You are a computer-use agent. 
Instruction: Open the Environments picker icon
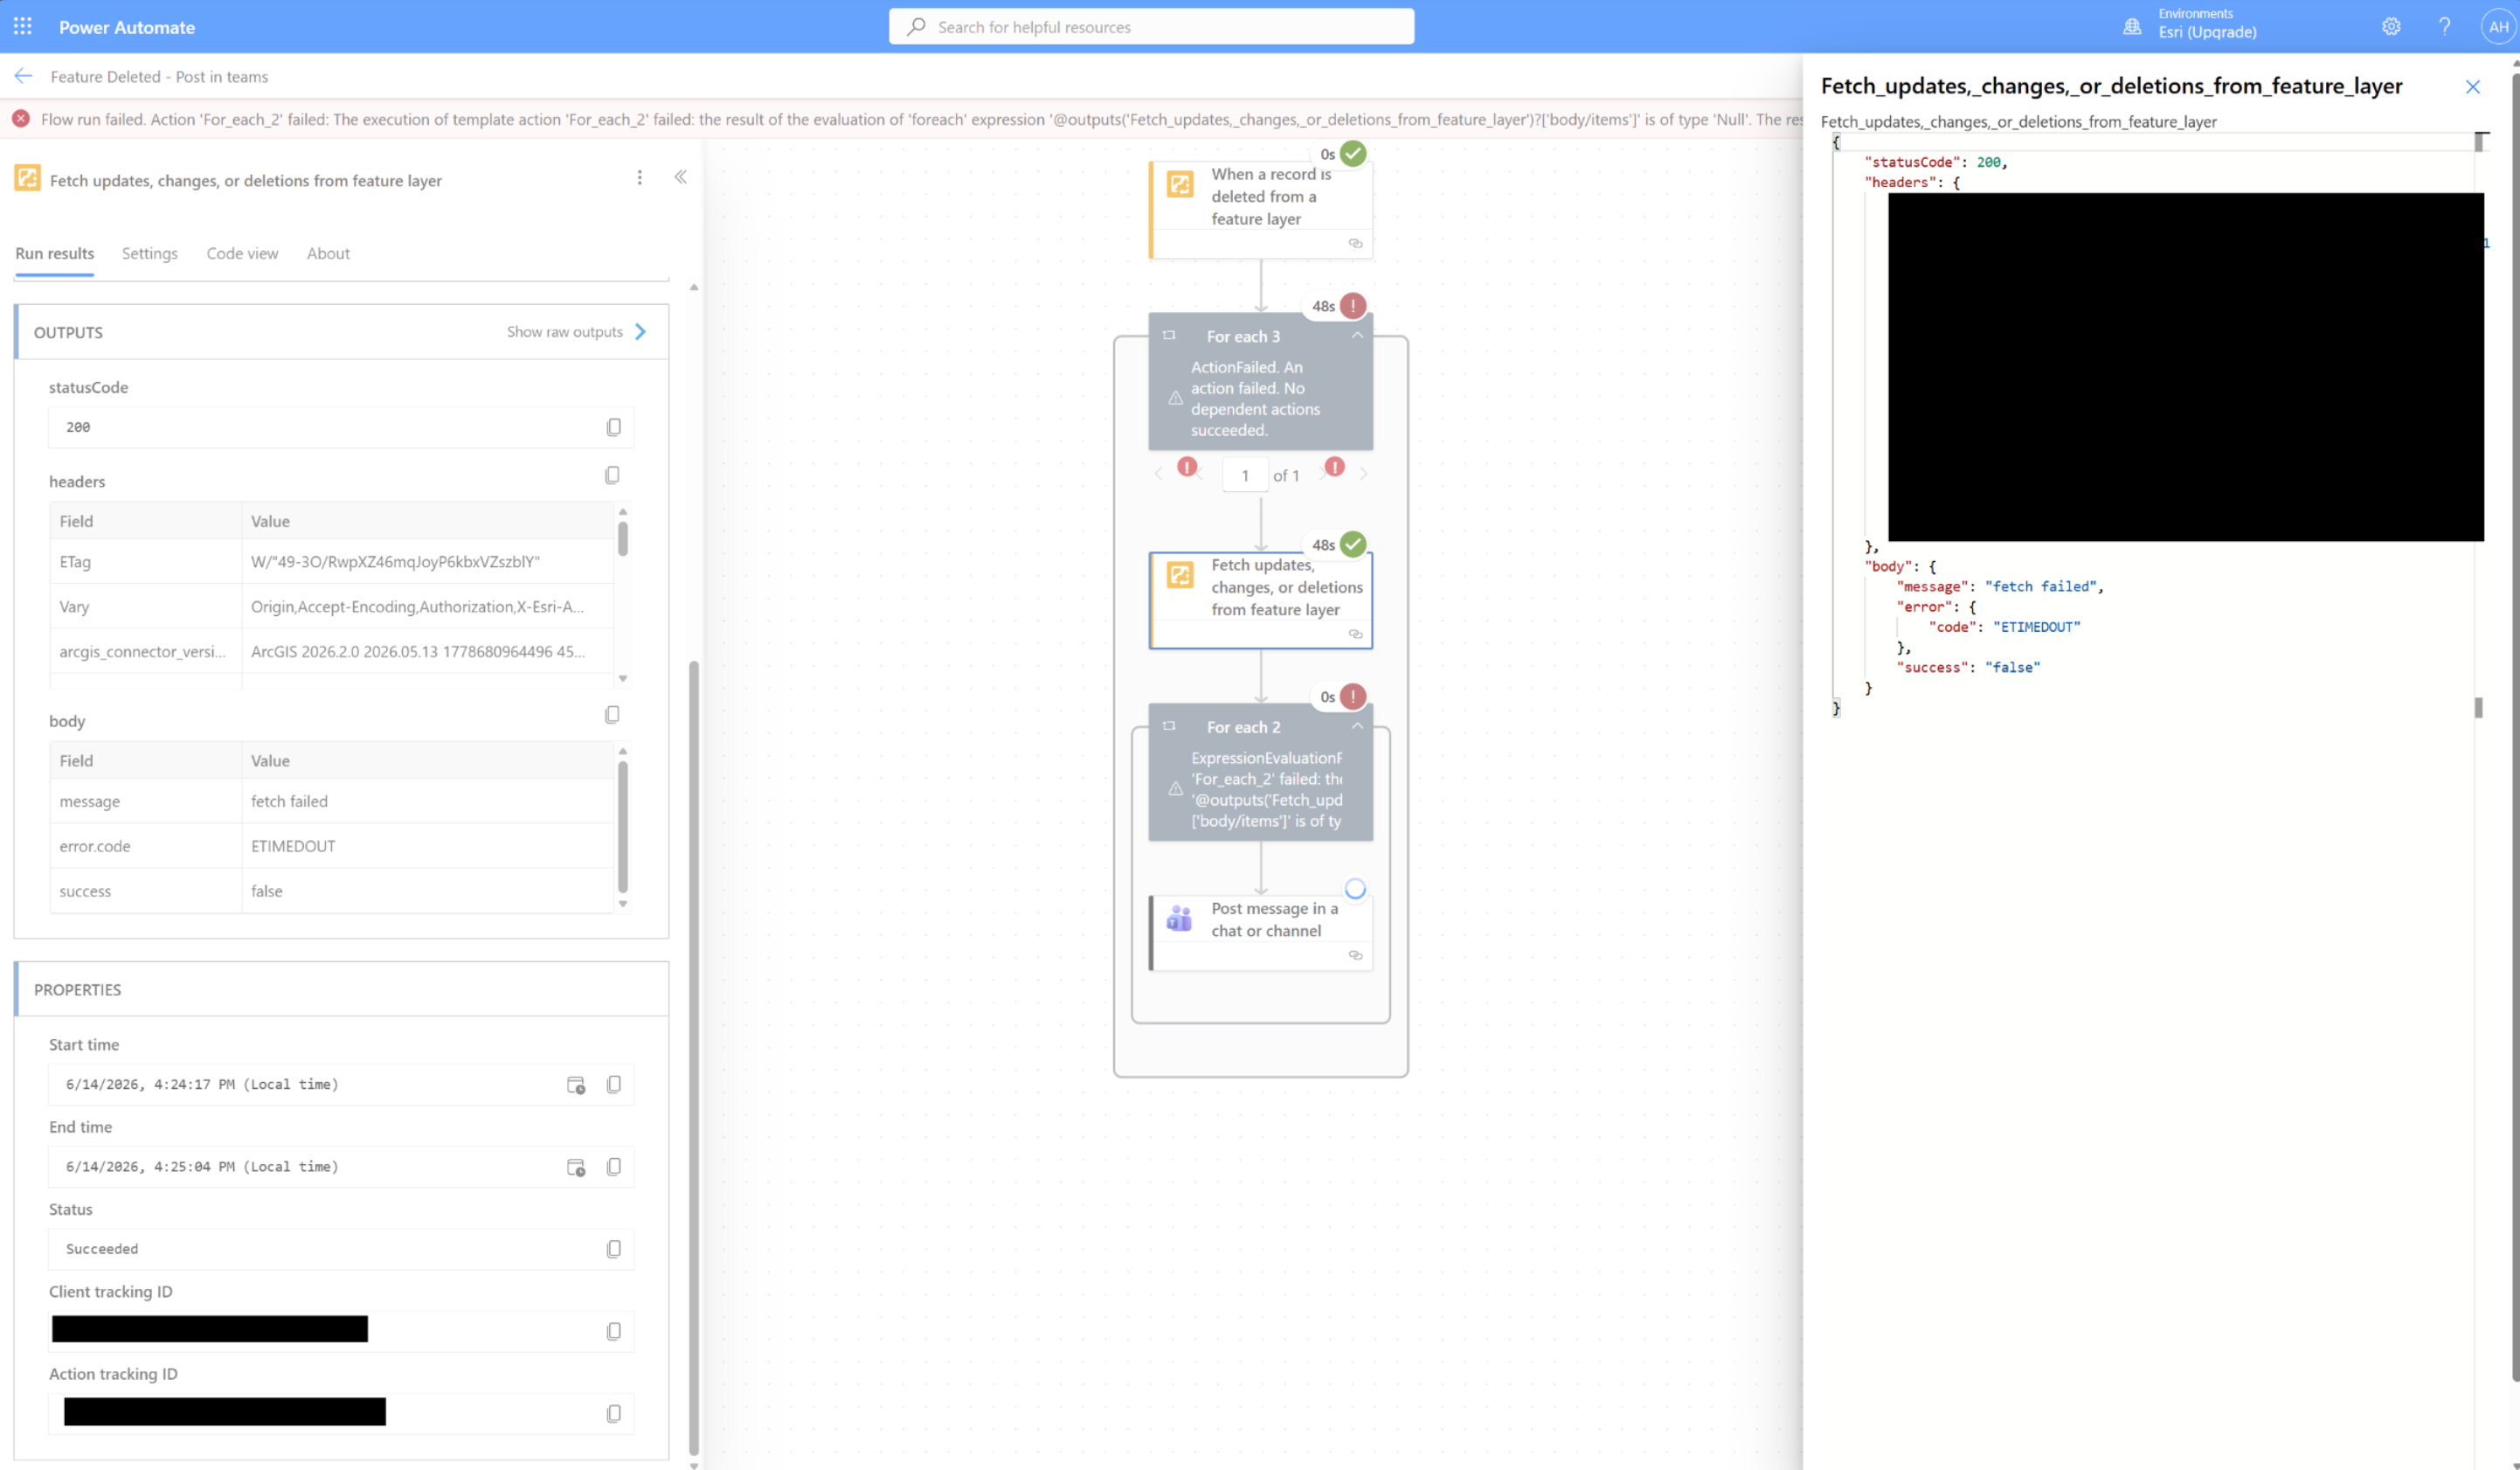pos(2132,27)
